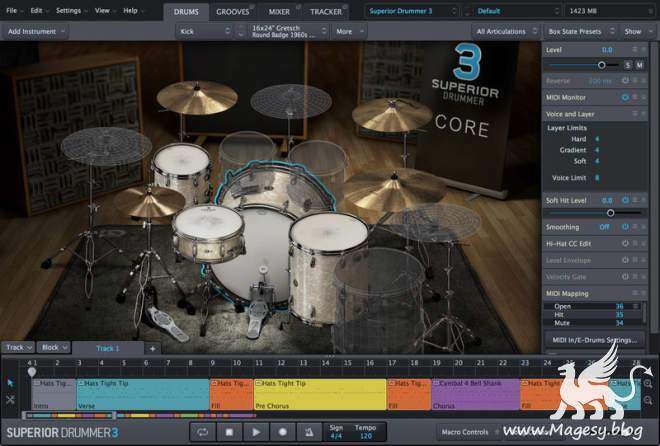The height and width of the screenshot is (446, 660).
Task: Toggle the metronome icon
Action: (309, 432)
